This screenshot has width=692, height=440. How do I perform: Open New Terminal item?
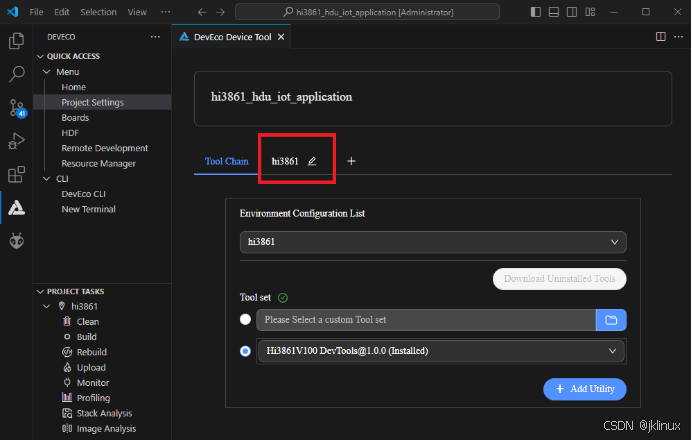(89, 209)
